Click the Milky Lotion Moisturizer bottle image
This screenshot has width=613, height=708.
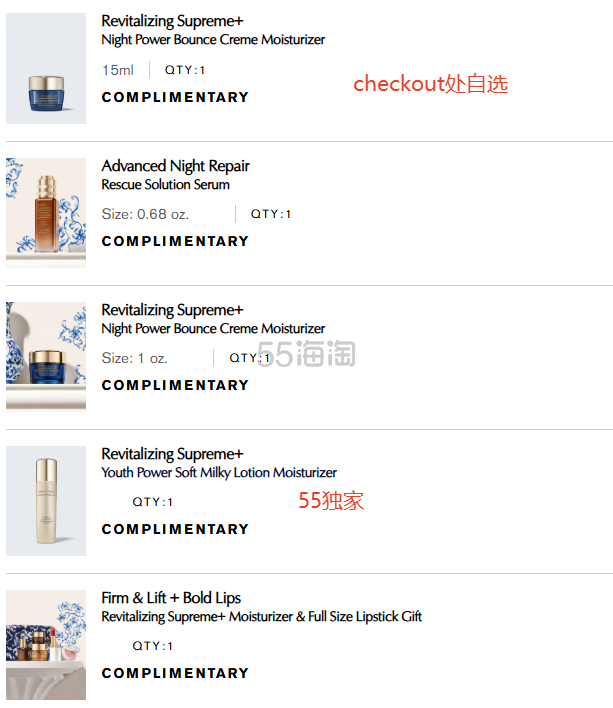click(x=46, y=501)
